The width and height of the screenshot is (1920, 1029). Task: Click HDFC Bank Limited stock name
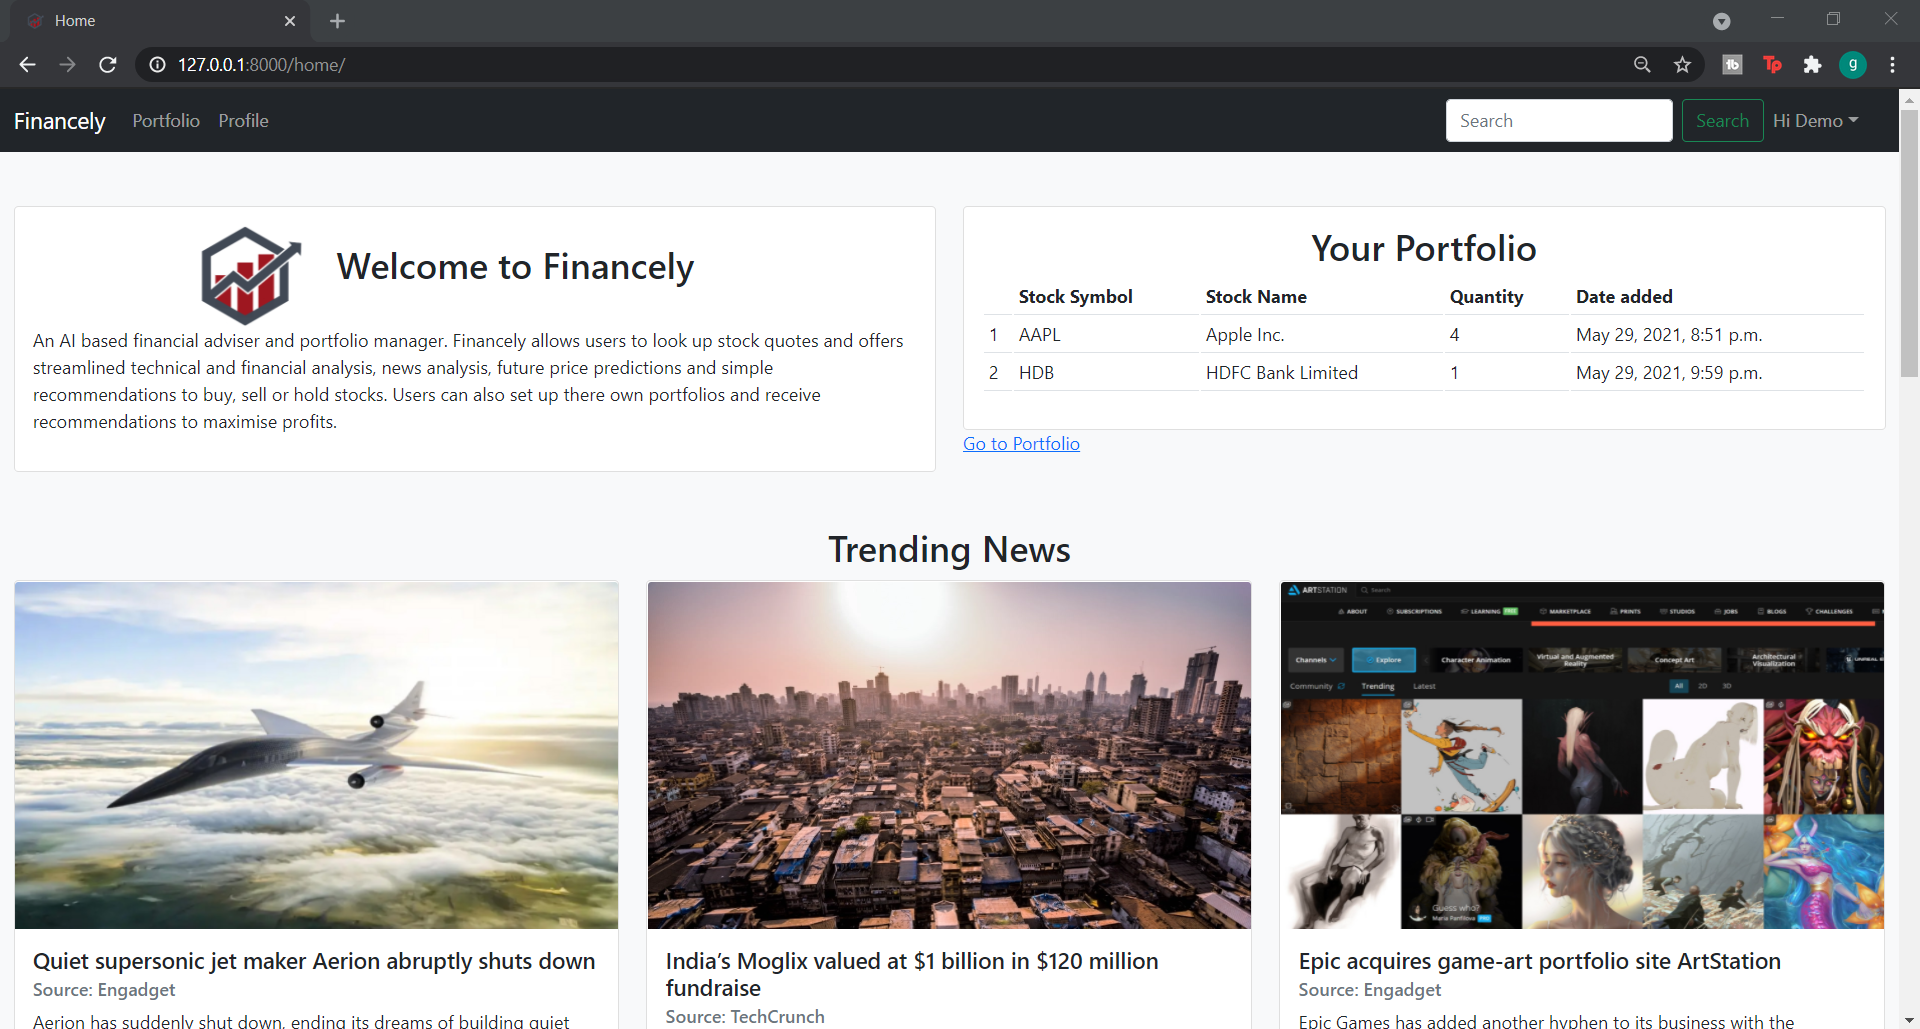1282,373
